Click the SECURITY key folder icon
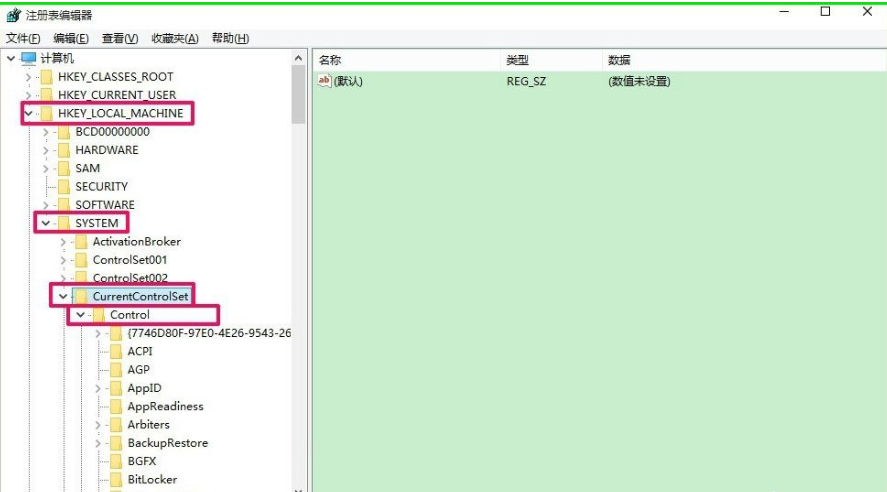 coord(64,187)
